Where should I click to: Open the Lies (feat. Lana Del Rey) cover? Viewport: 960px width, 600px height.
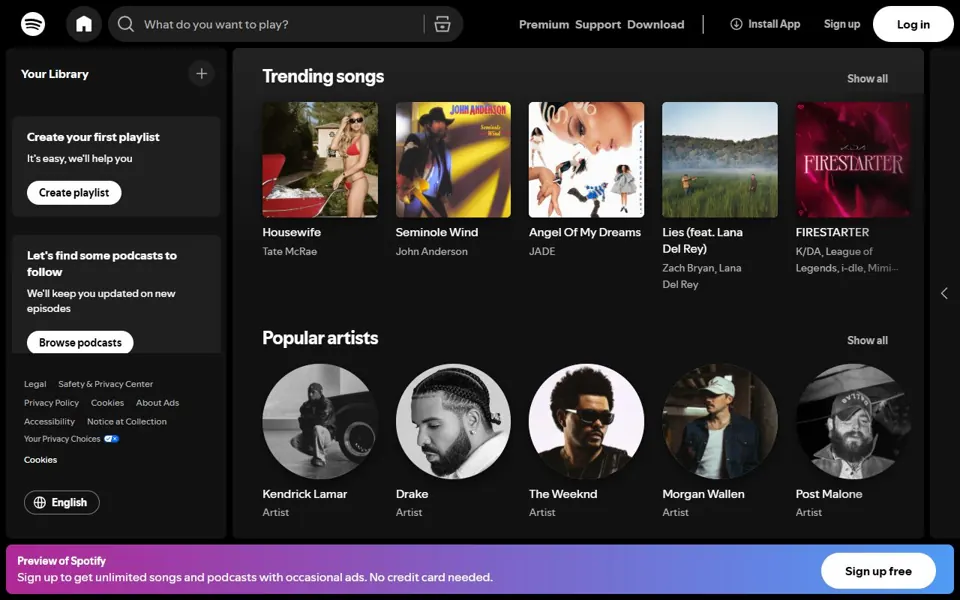click(720, 160)
